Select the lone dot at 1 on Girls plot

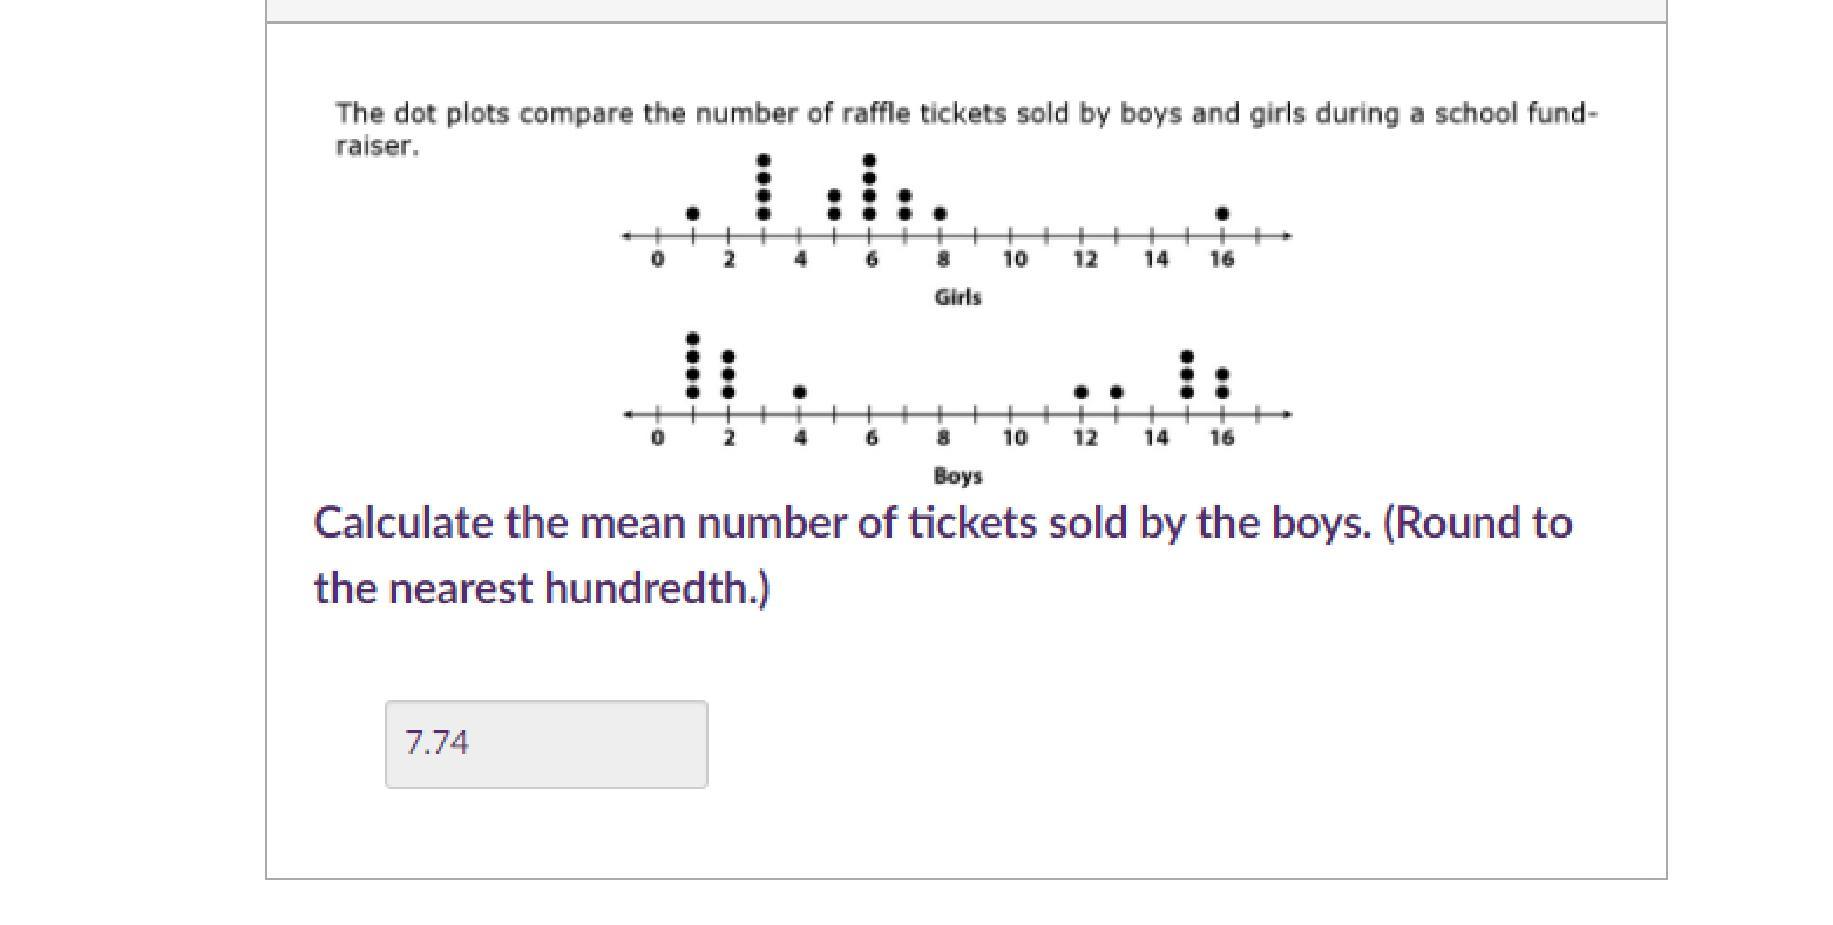tap(693, 214)
